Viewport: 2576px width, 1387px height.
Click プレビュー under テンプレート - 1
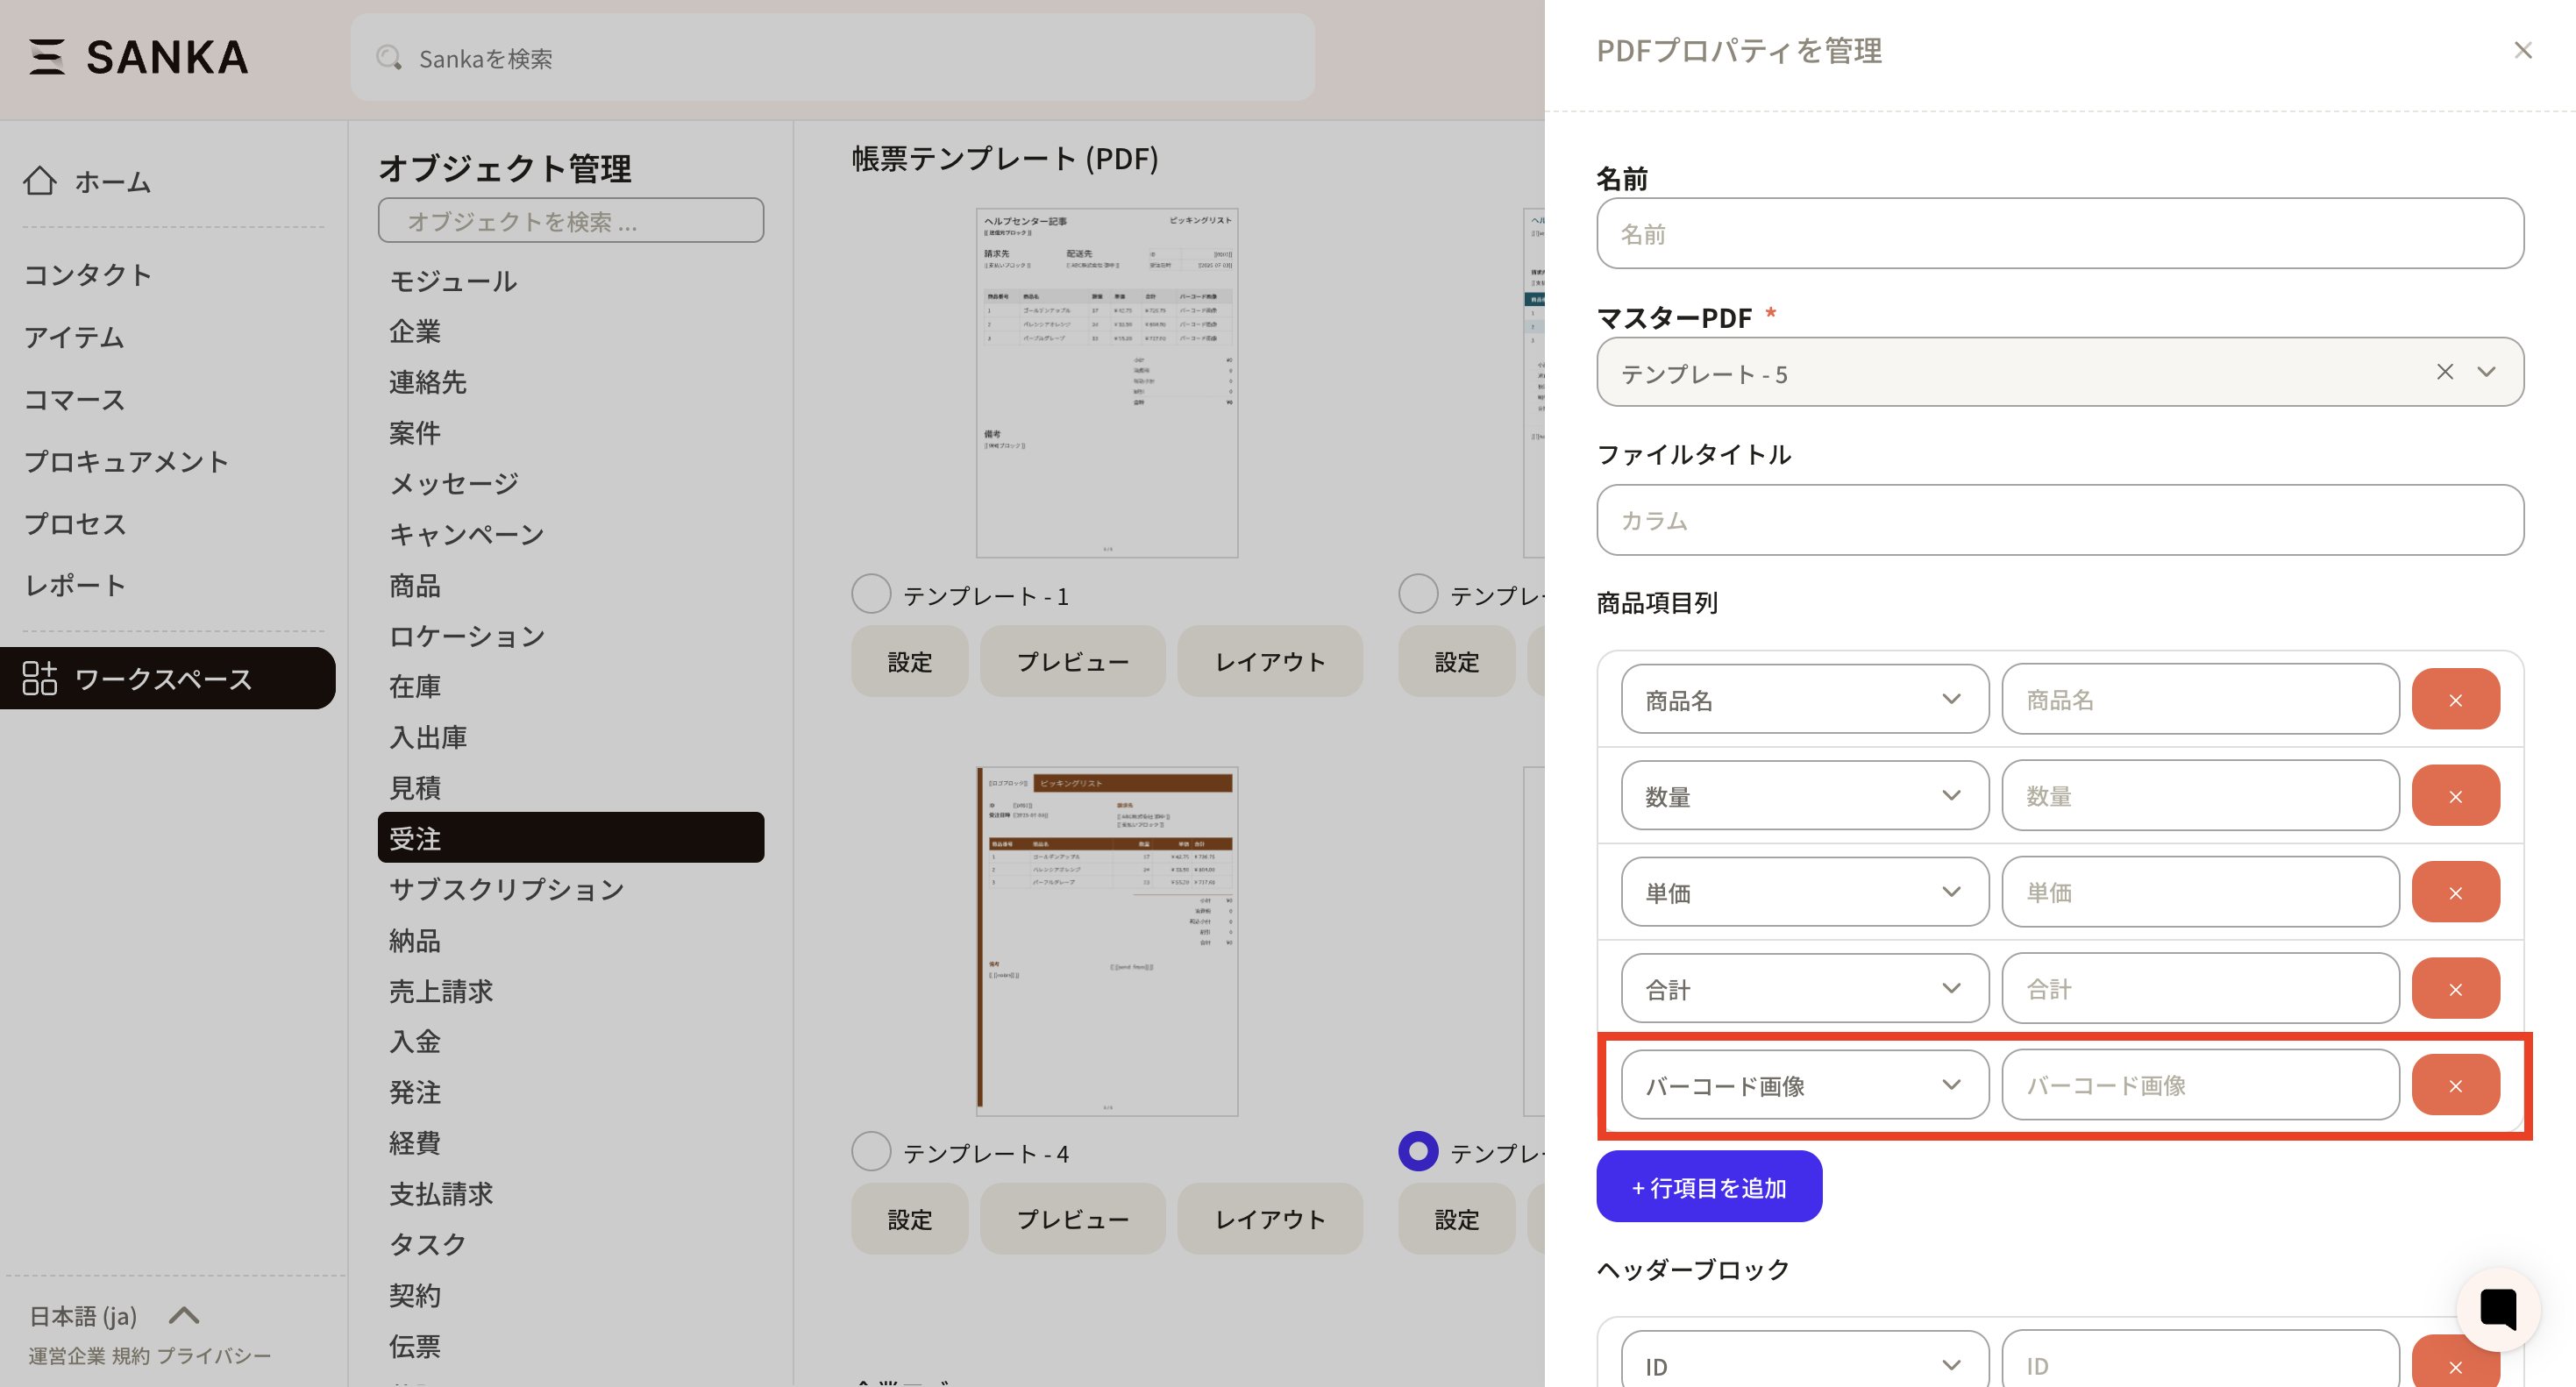tap(1072, 662)
